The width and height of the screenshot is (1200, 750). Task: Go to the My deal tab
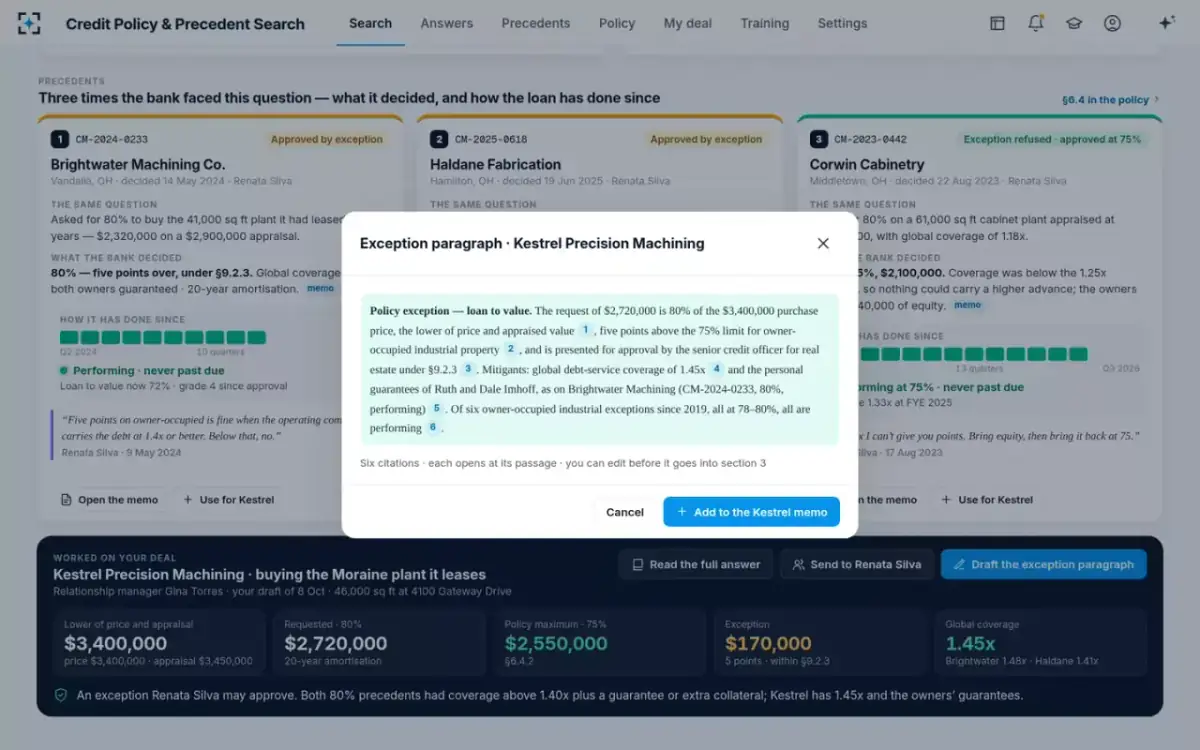click(x=688, y=23)
